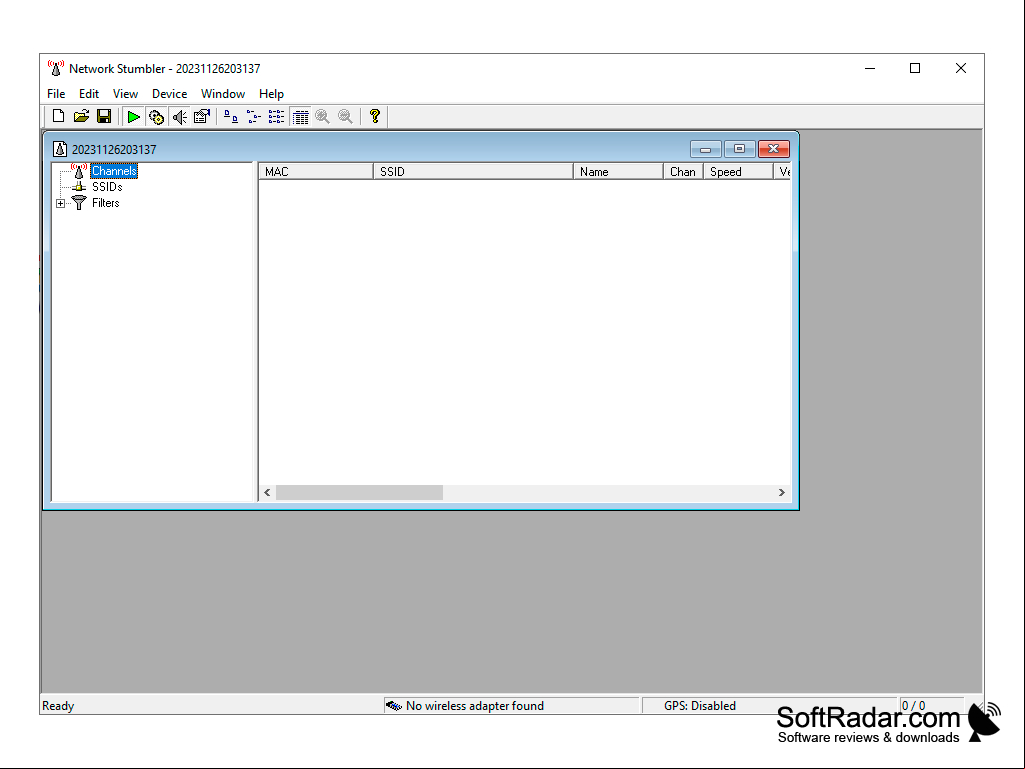The width and height of the screenshot is (1025, 769).
Task: Click the Filters funnel icon
Action: [79, 203]
